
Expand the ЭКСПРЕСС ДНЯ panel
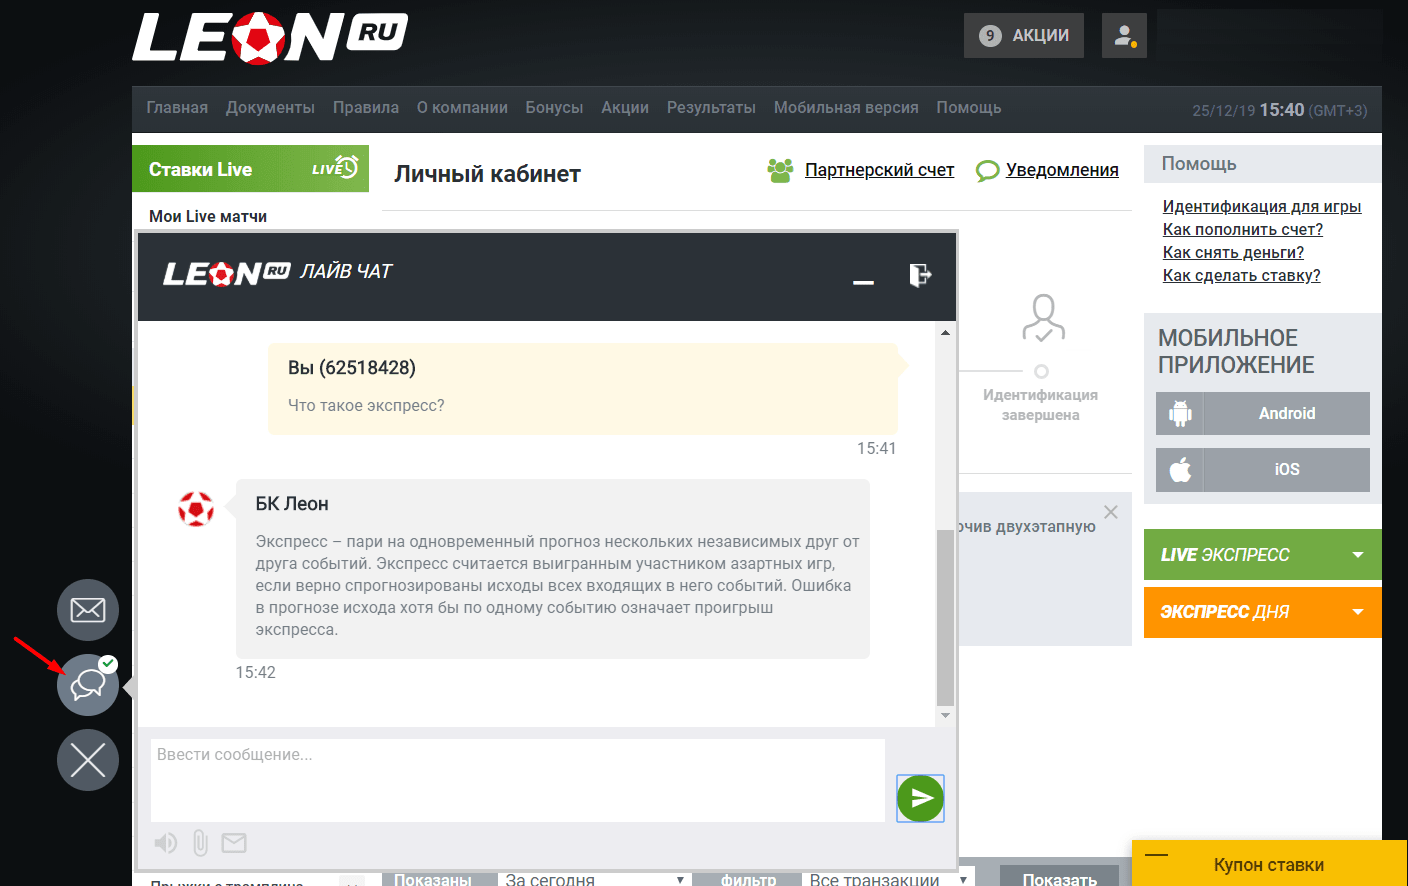[x=1263, y=612]
